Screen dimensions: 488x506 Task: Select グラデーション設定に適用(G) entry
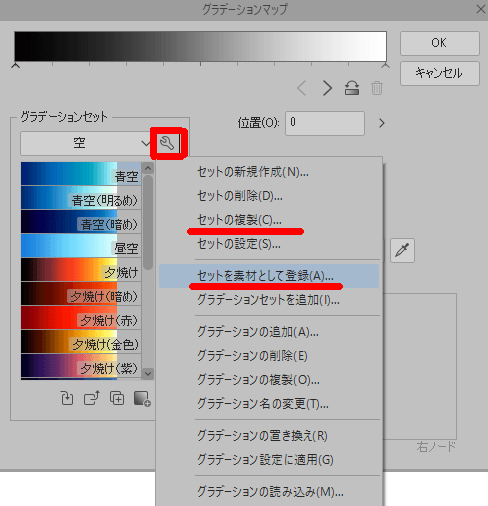[x=269, y=460]
